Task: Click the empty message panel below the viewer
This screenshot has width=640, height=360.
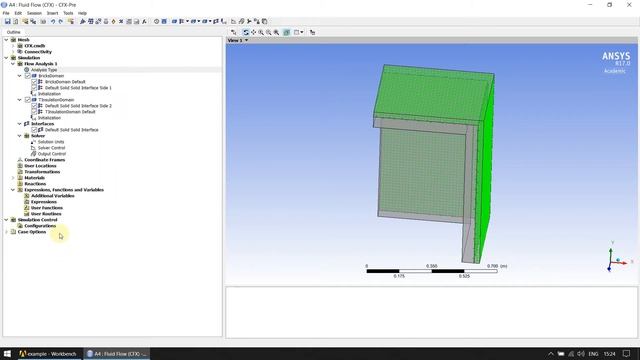Action: pos(431,312)
